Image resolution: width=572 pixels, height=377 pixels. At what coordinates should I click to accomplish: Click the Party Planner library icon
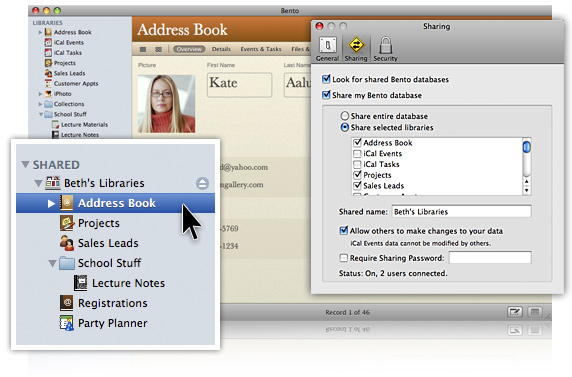click(x=67, y=323)
